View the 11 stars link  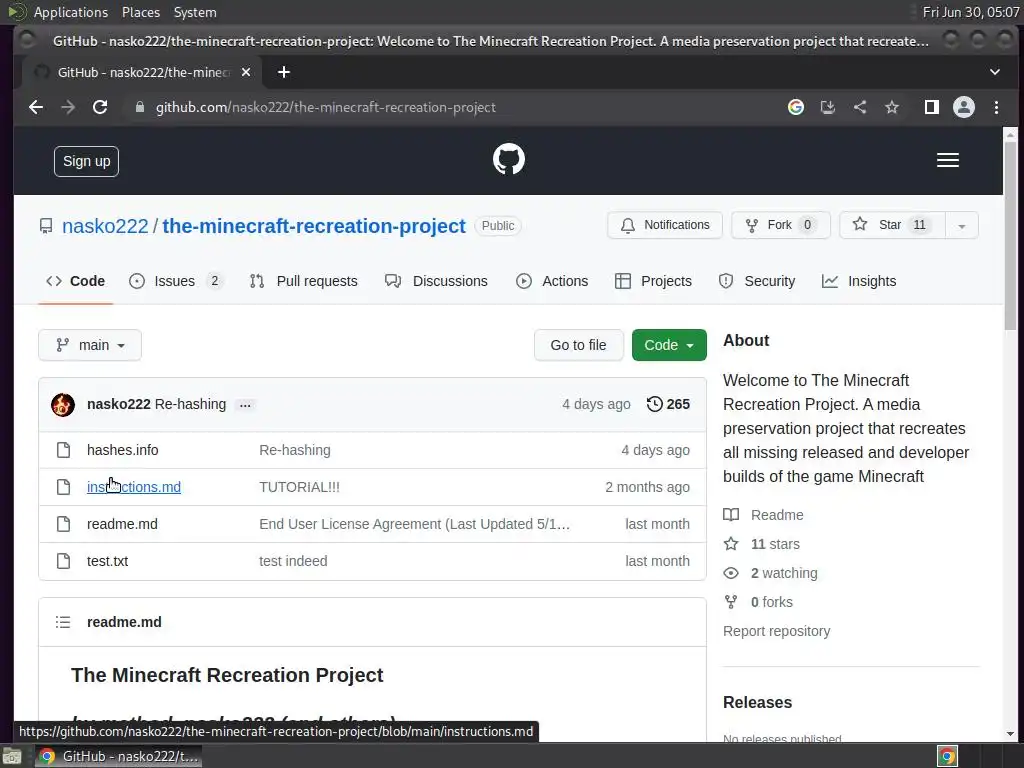[761, 545]
